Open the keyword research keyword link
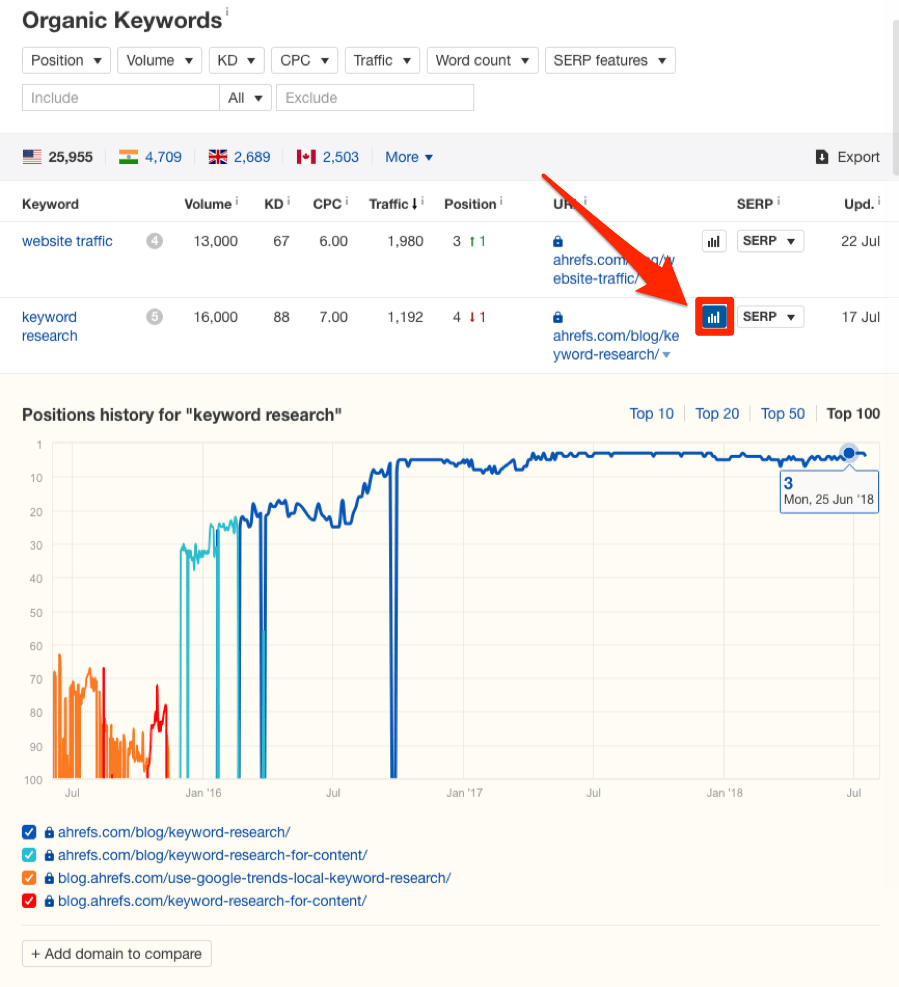 pyautogui.click(x=50, y=326)
